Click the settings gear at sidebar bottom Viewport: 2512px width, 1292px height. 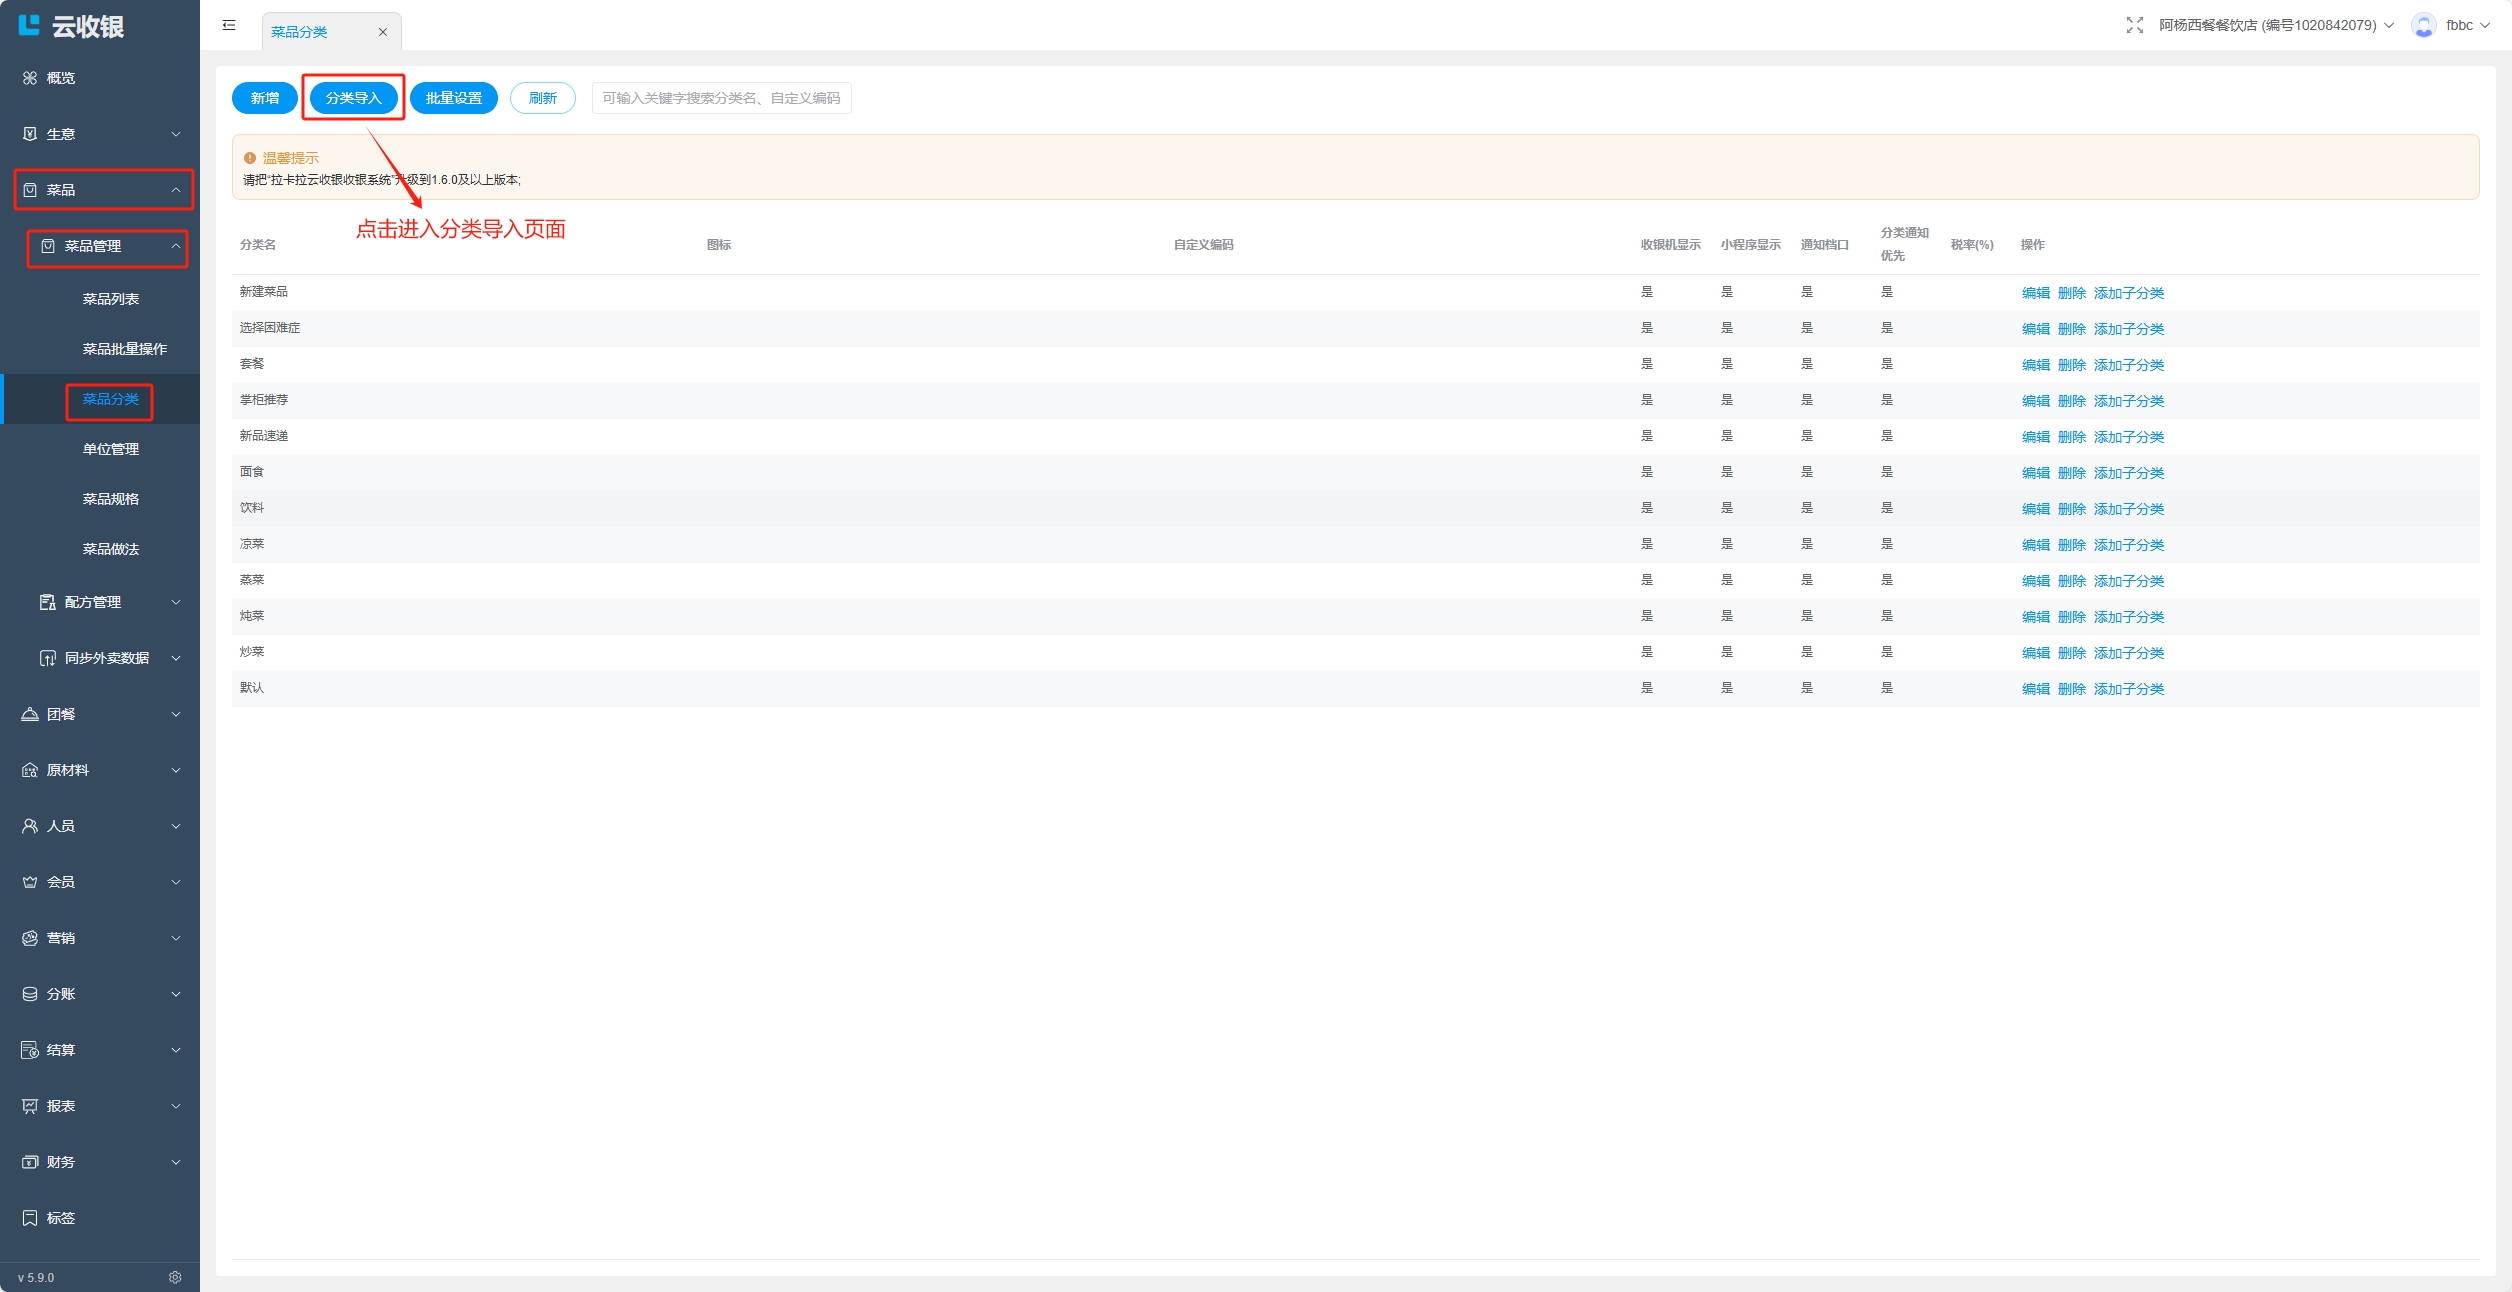pos(175,1277)
